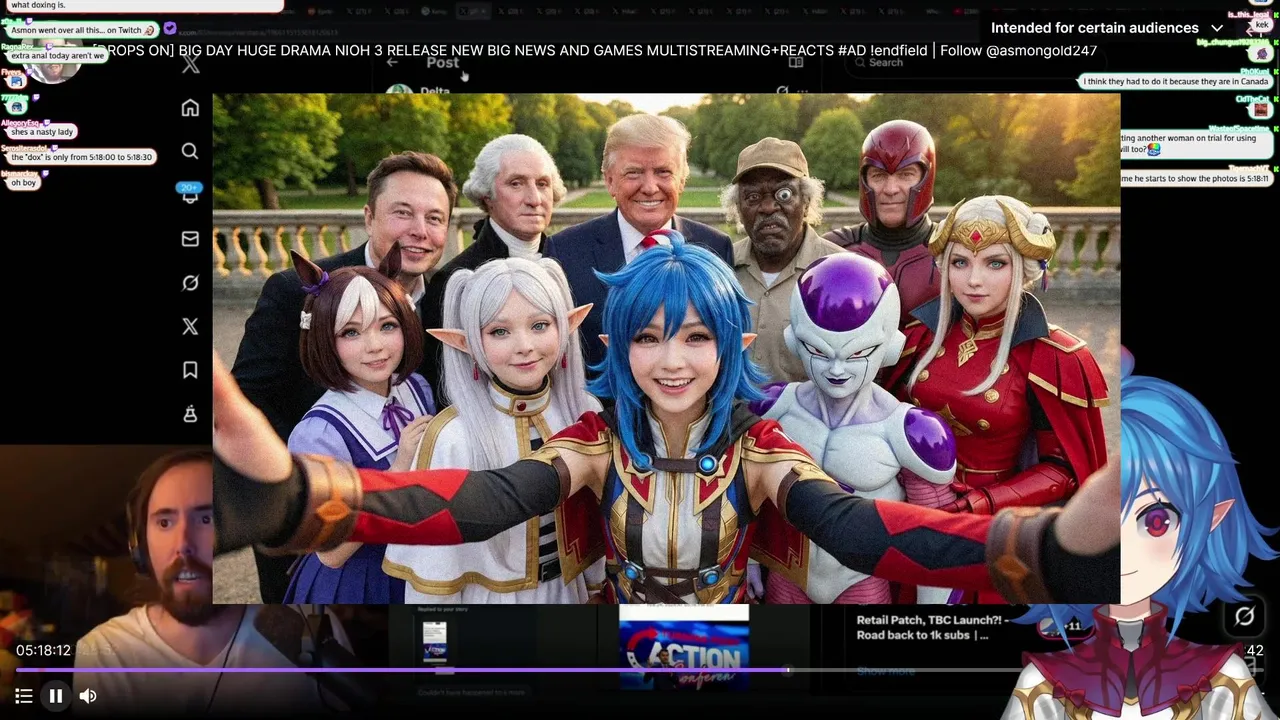1280x720 pixels.
Task: Click chat message 'they are in Canada'
Action: pyautogui.click(x=1176, y=82)
